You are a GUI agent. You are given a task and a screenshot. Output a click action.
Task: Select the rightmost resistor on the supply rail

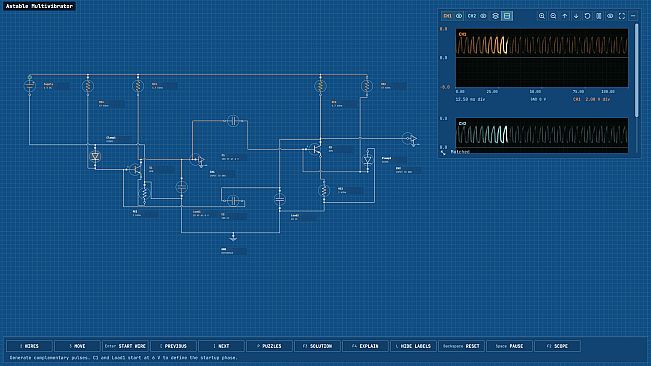[367, 86]
